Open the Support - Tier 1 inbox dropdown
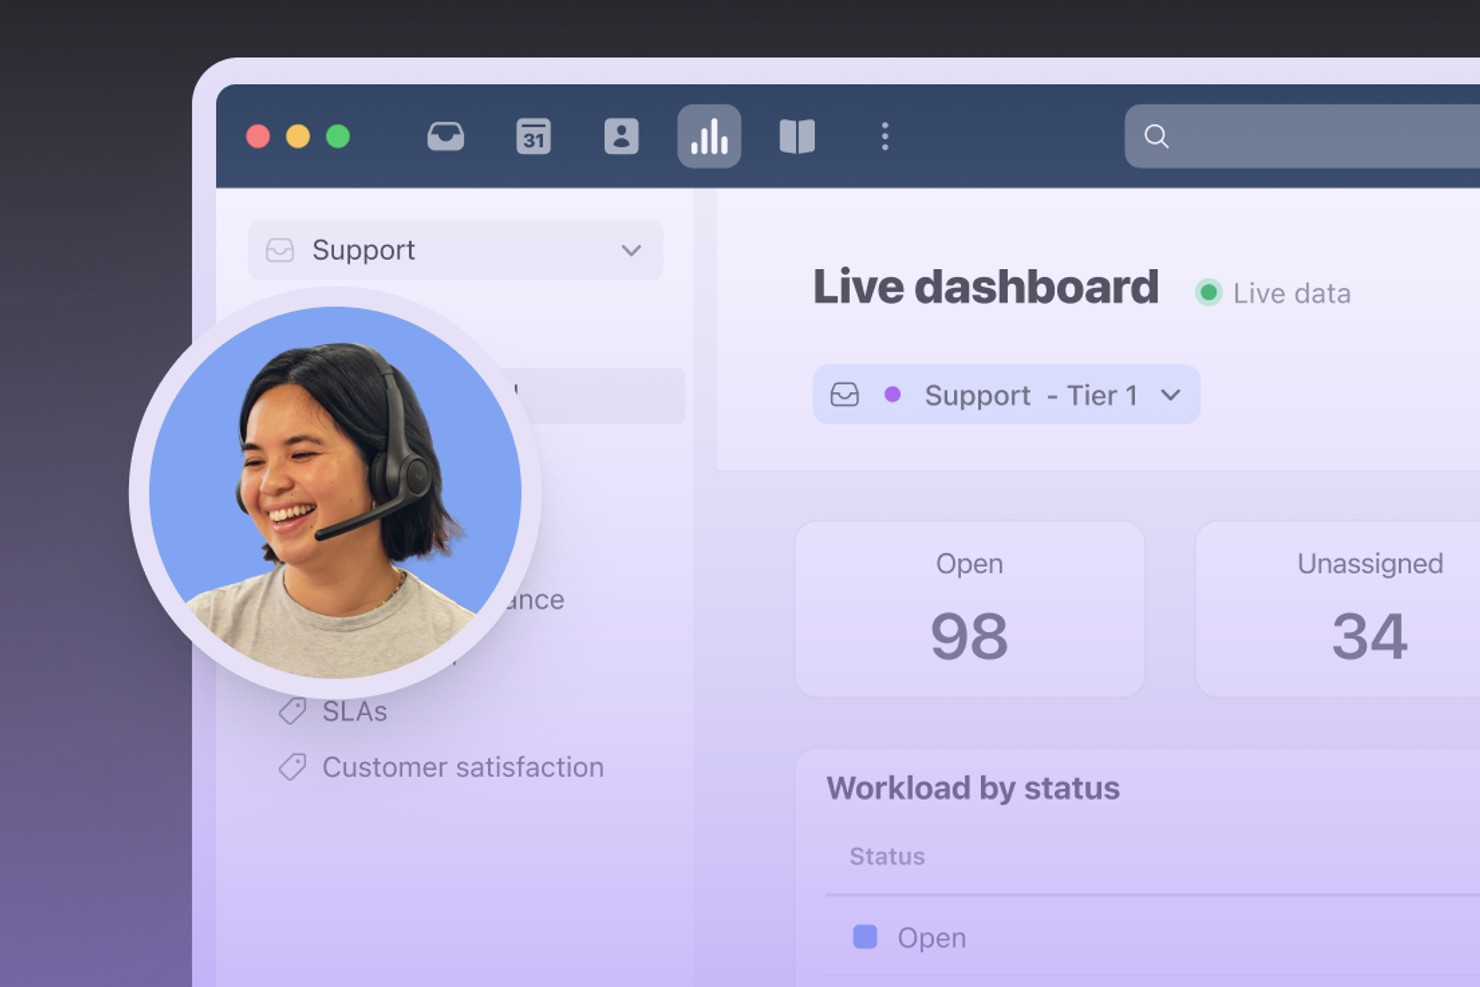Screen dimensions: 1480x987 tap(1005, 395)
